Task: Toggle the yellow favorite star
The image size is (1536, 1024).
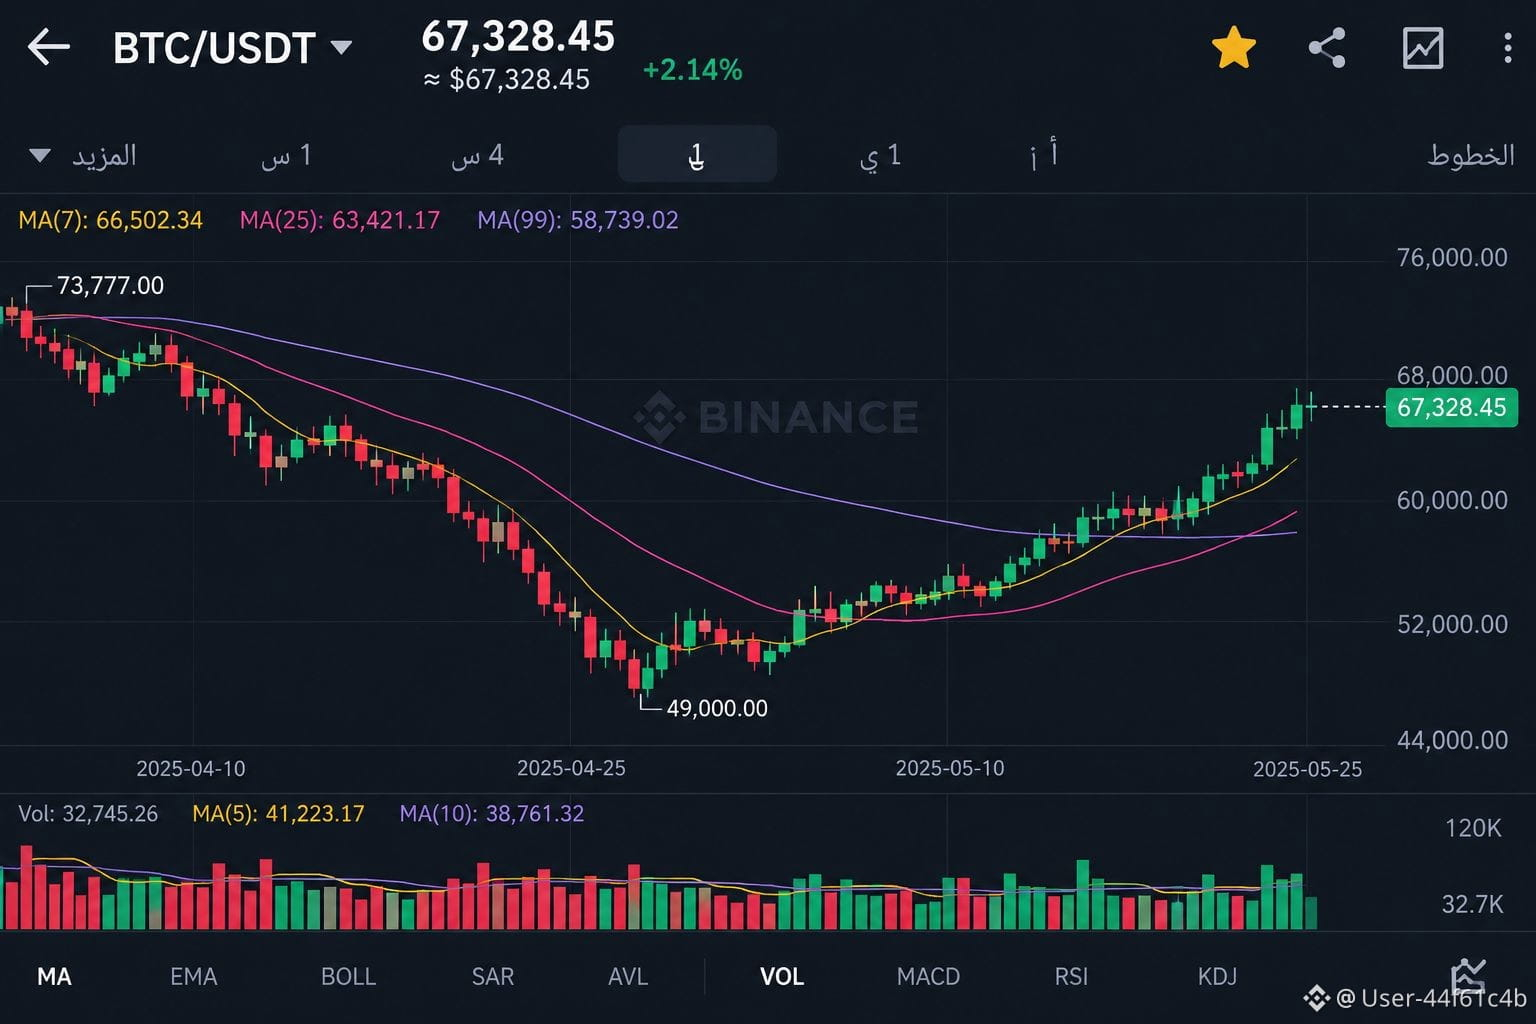Action: [x=1233, y=48]
